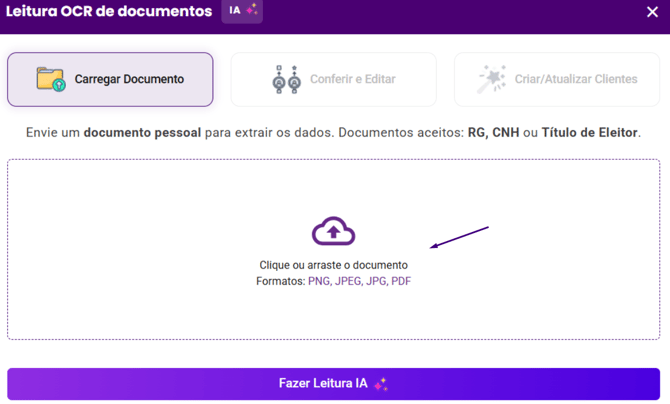Click the folder icon in Carregar Documento
670x404 pixels.
tap(50, 79)
